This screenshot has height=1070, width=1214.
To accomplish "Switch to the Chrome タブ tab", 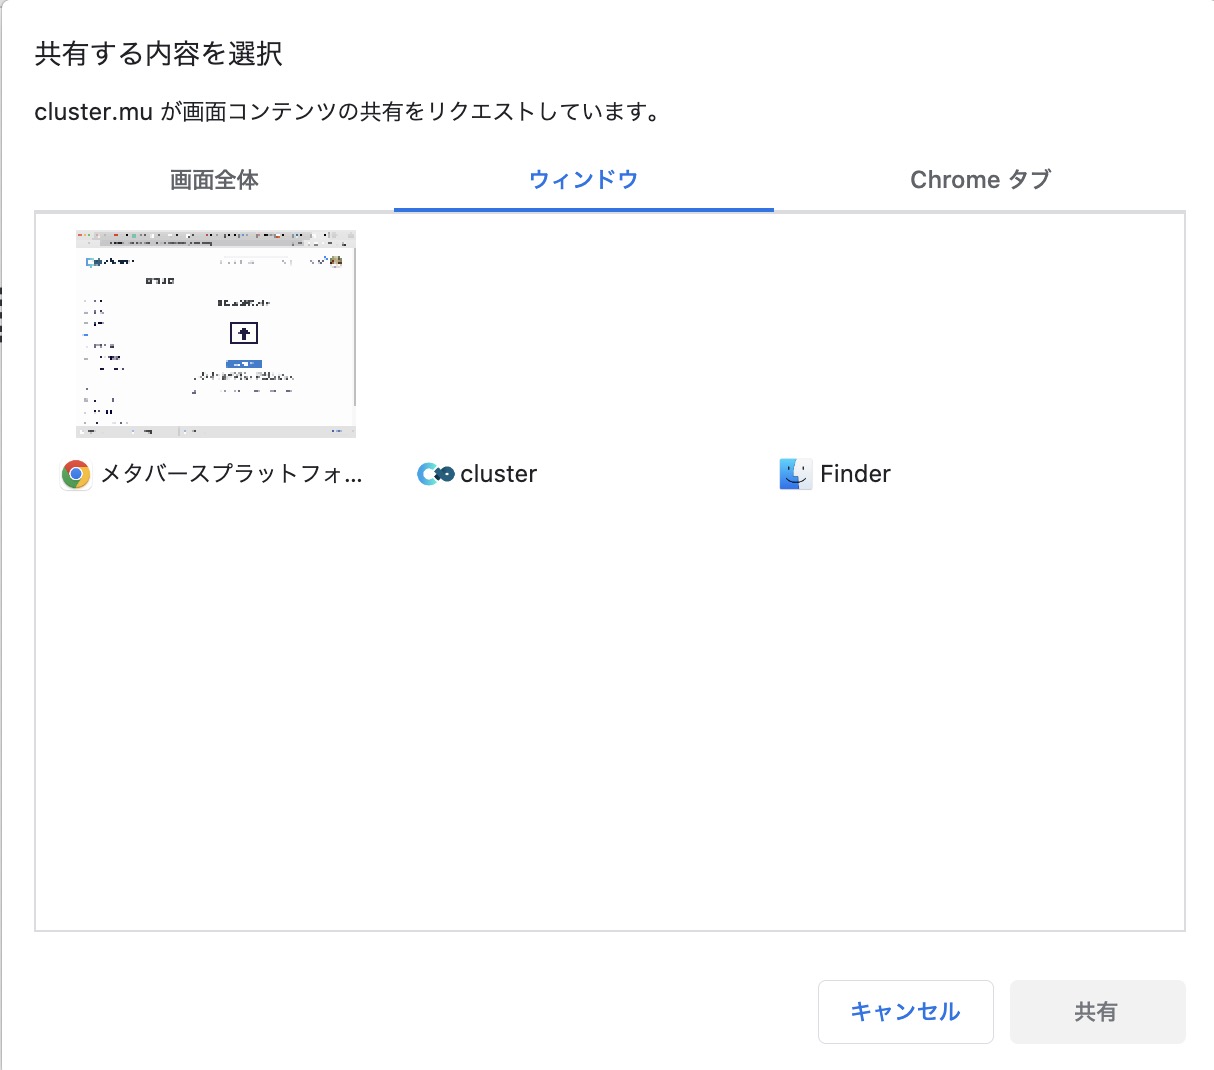I will click(981, 179).
